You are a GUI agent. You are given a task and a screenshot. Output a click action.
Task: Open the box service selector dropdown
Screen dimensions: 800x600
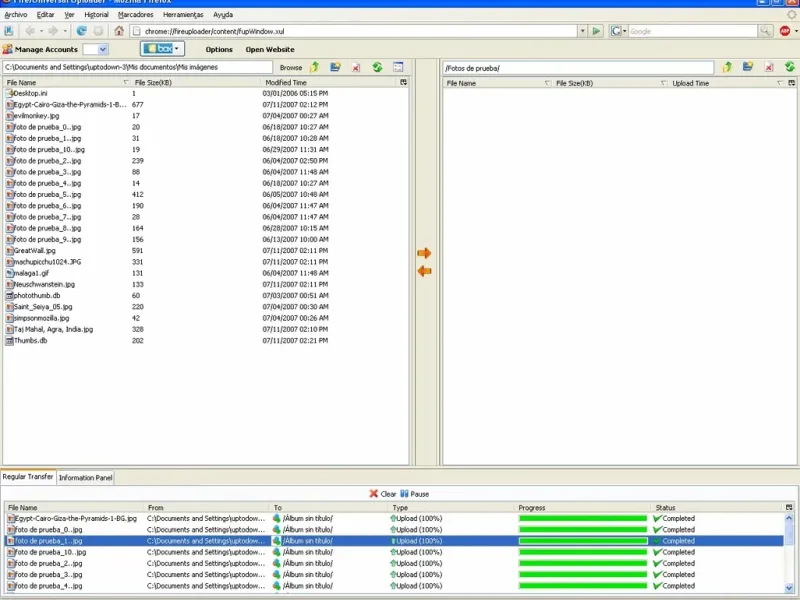click(162, 49)
